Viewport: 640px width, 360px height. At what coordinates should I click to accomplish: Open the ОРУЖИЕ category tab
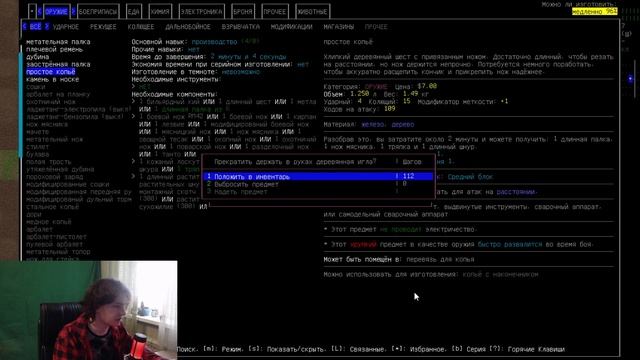(x=56, y=12)
